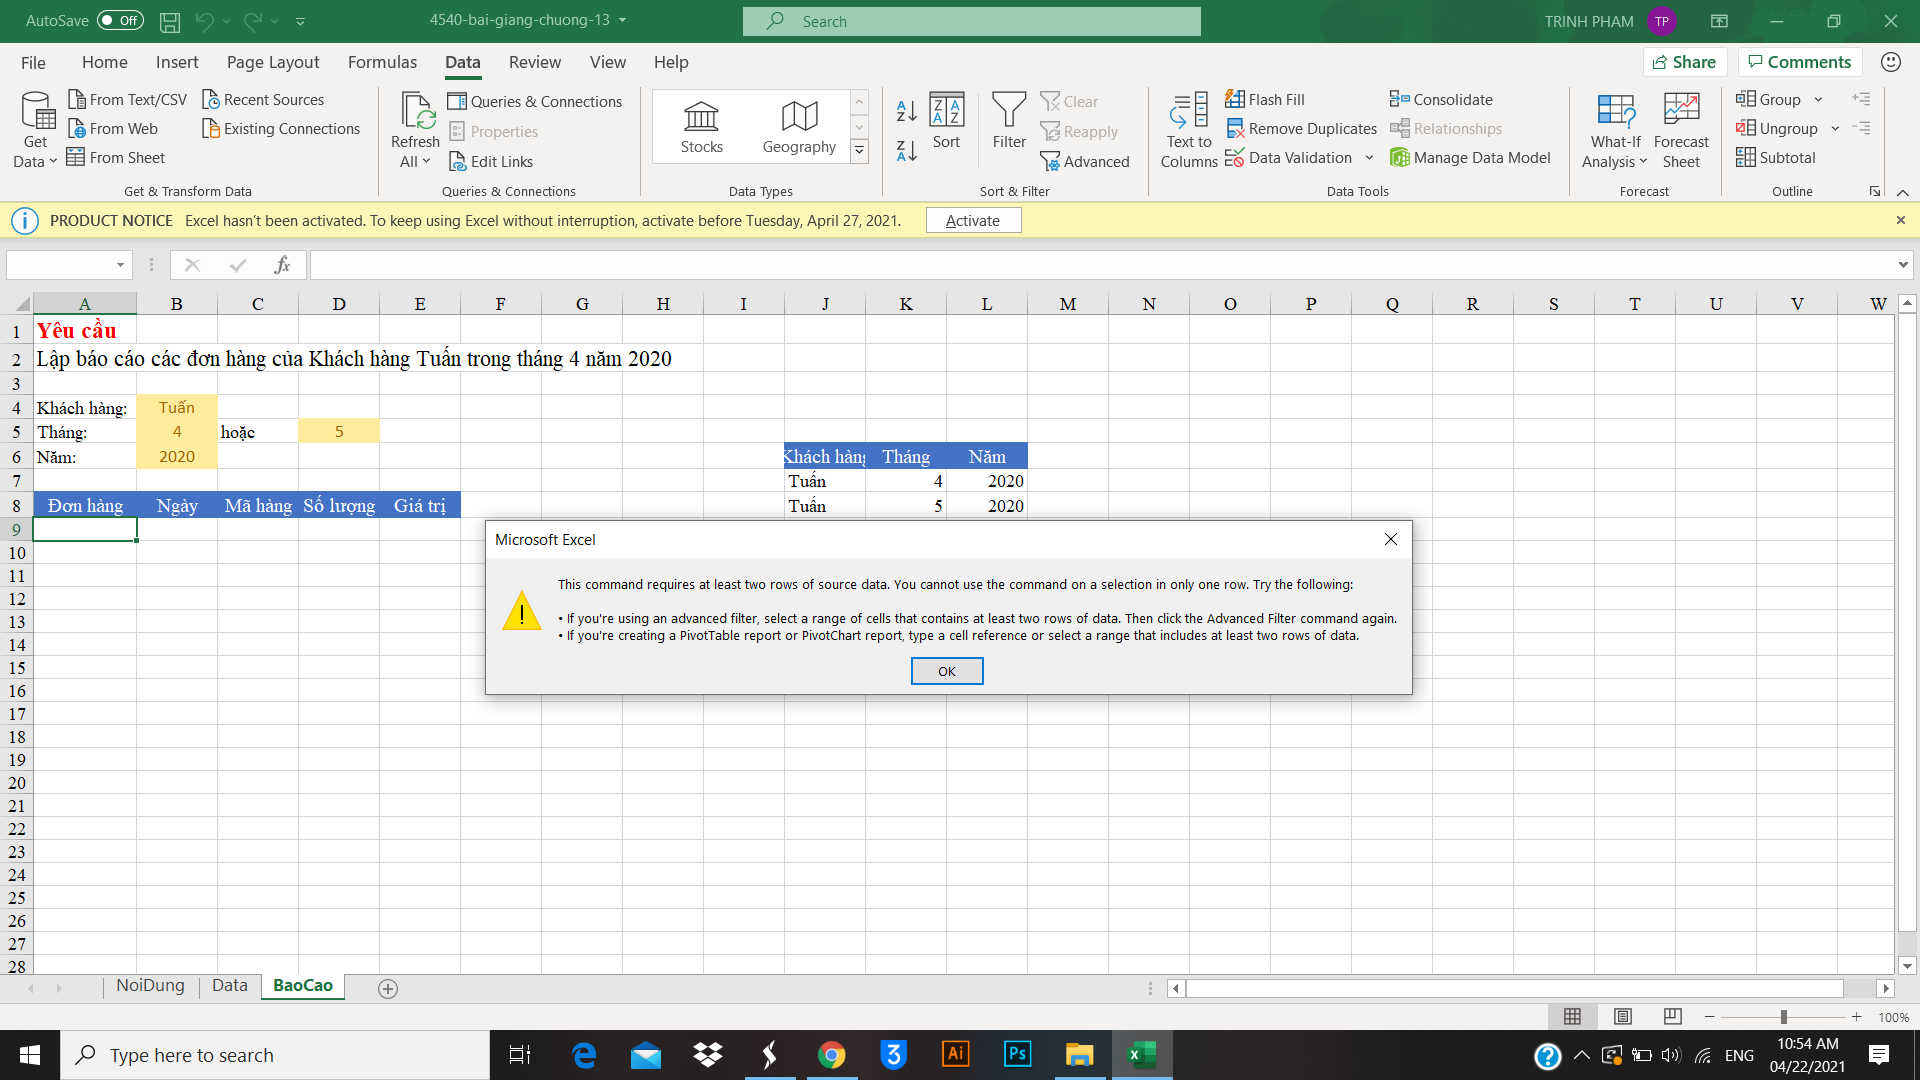Expand Data Types gallery
Viewport: 1920px width, 1080px height.
coord(859,151)
